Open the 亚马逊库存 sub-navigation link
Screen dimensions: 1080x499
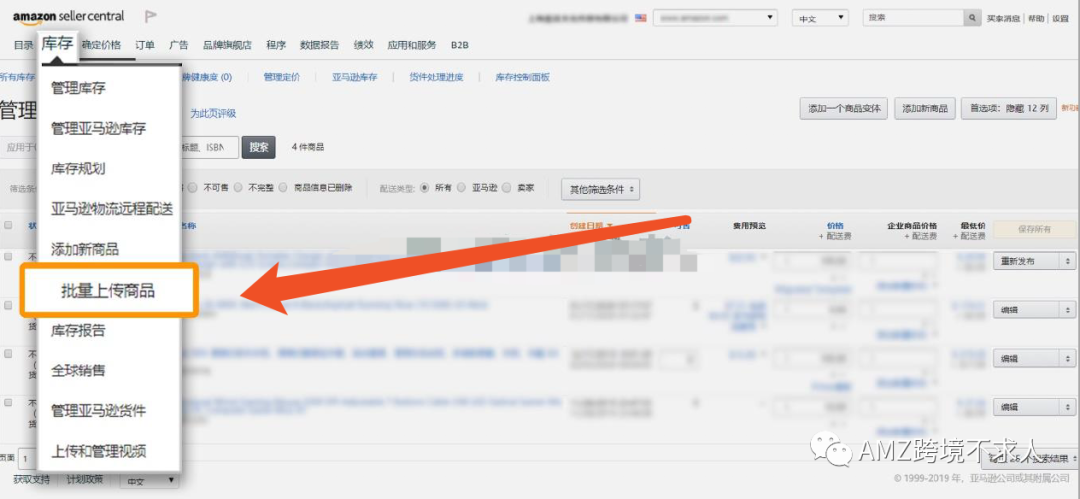355,77
